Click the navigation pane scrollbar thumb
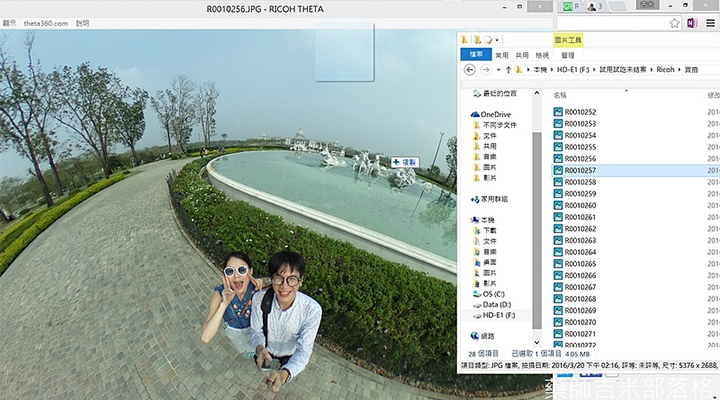 [x=536, y=230]
